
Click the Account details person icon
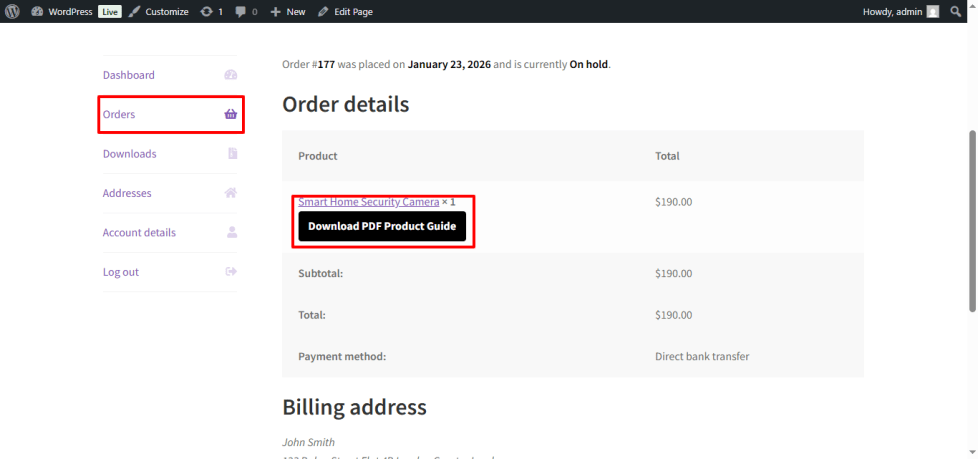coord(232,232)
